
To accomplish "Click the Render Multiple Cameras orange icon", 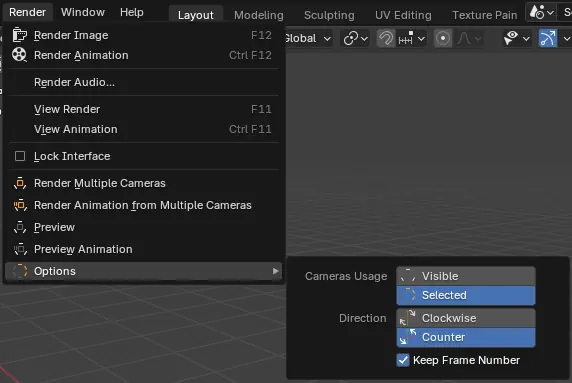I will [x=20, y=183].
